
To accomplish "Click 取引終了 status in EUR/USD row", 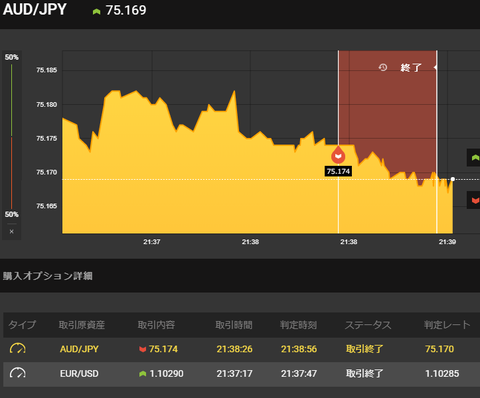I will click(x=365, y=374).
